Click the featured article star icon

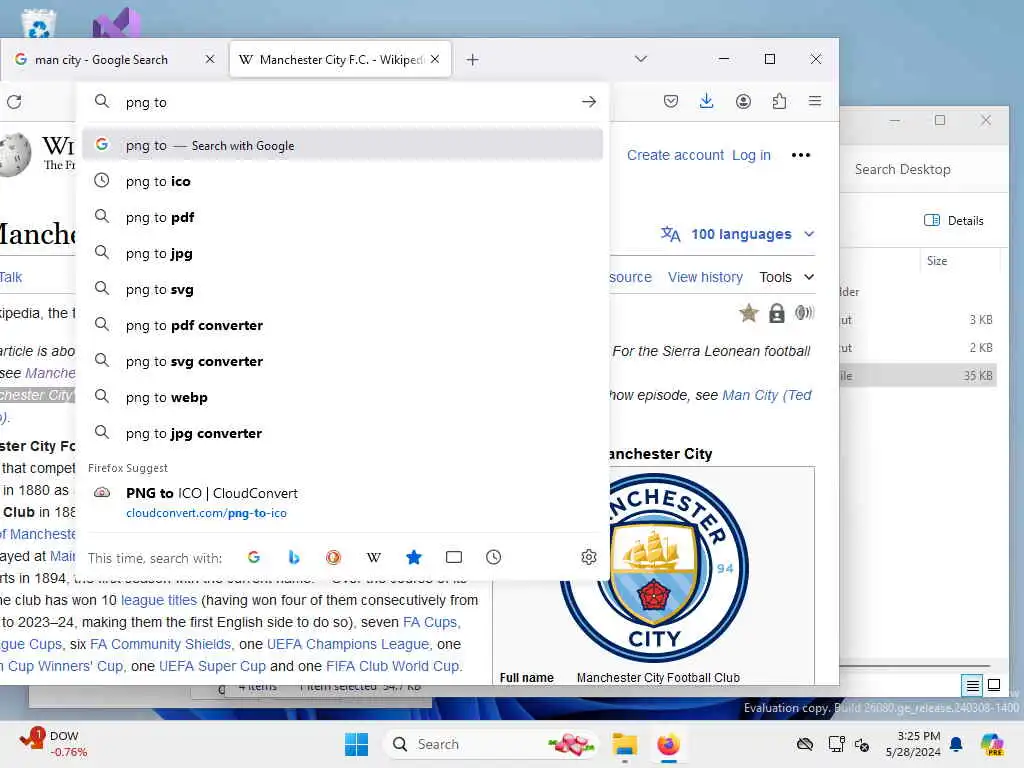(x=748, y=313)
